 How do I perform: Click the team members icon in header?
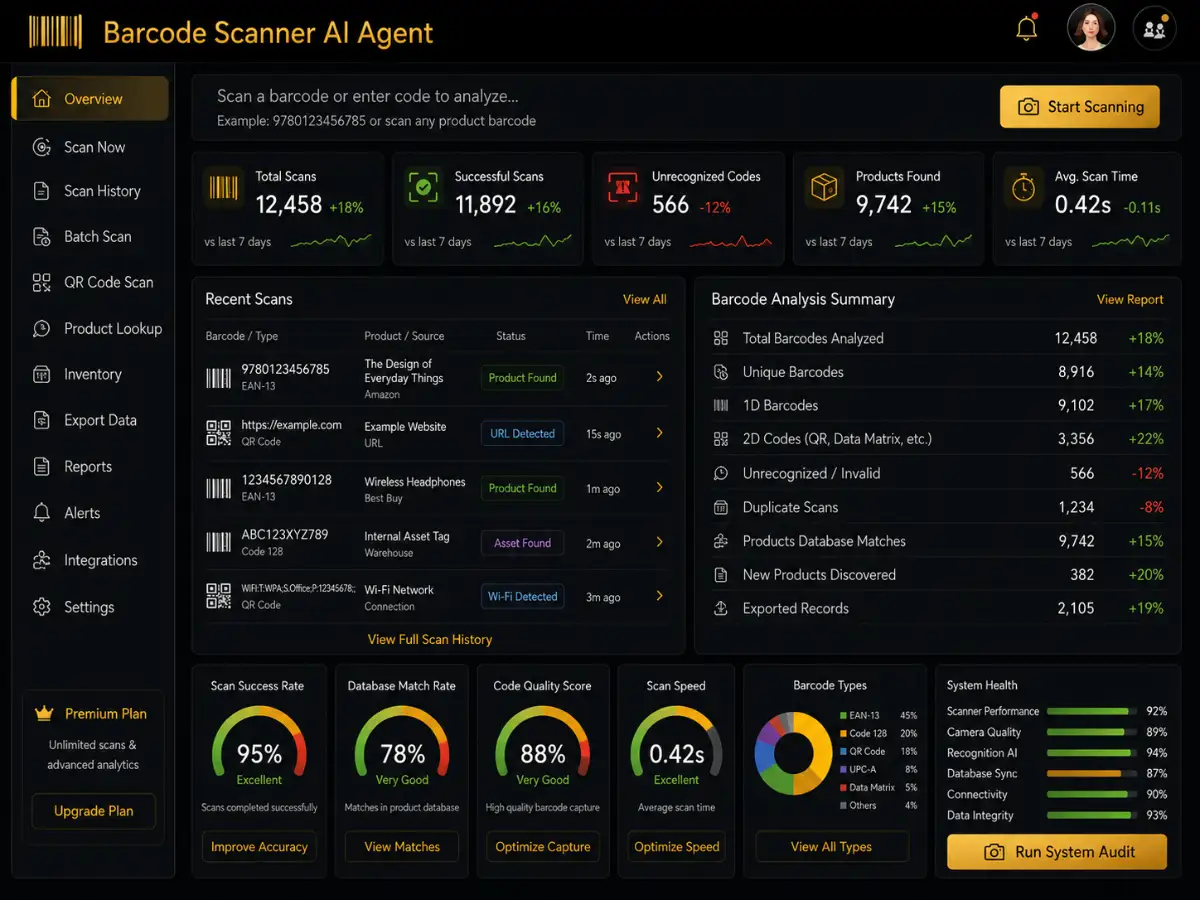pos(1154,29)
